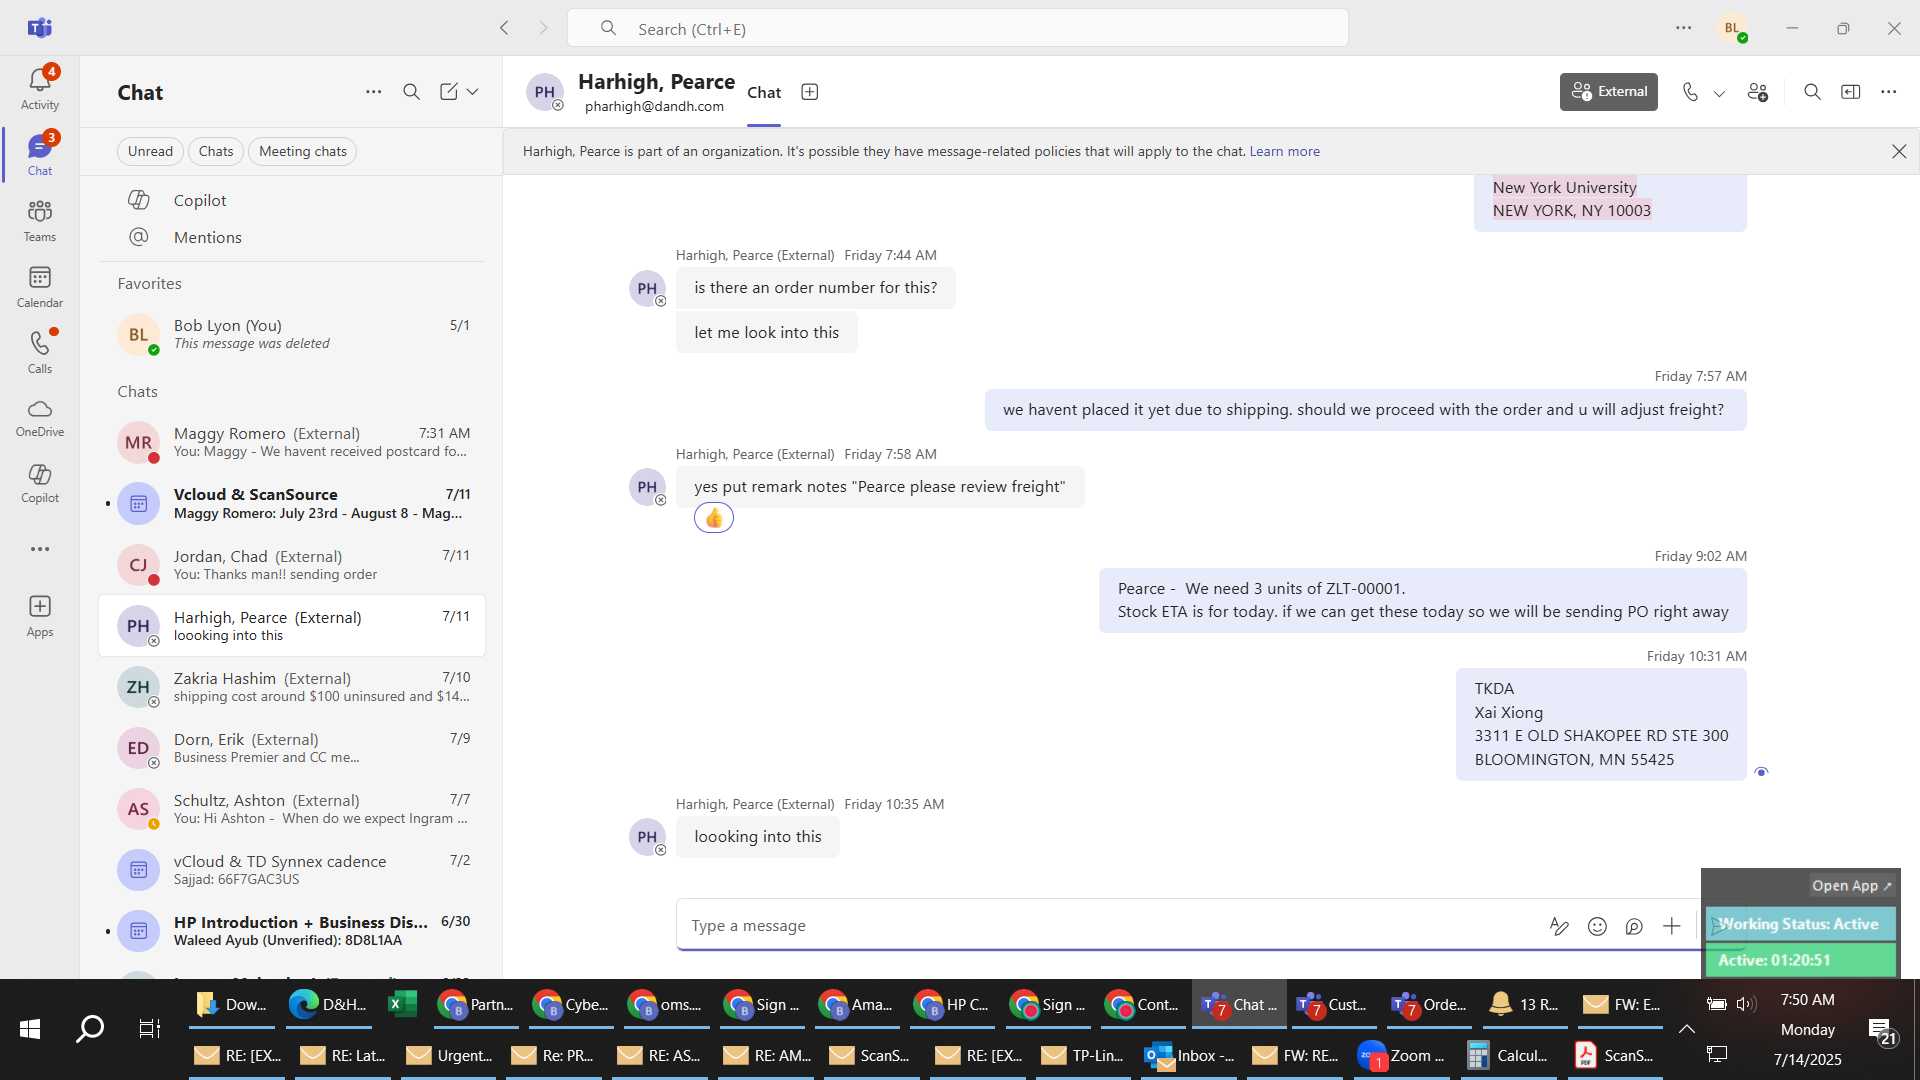Show more apps via sidebar ellipsis
The image size is (1920, 1080).
(x=40, y=549)
